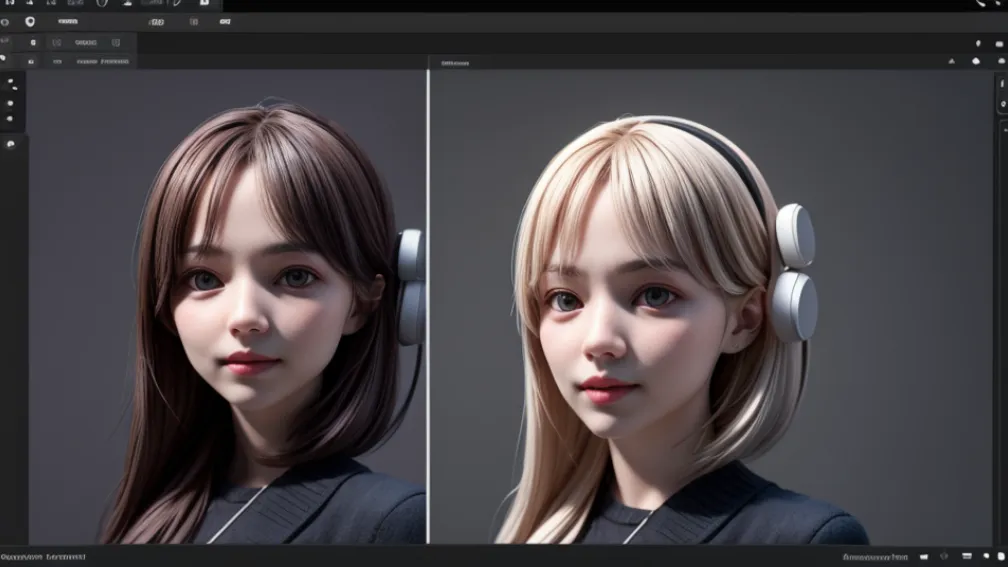This screenshot has width=1008, height=567.
Task: Select the second tool in the left sidebar
Action: (11, 102)
